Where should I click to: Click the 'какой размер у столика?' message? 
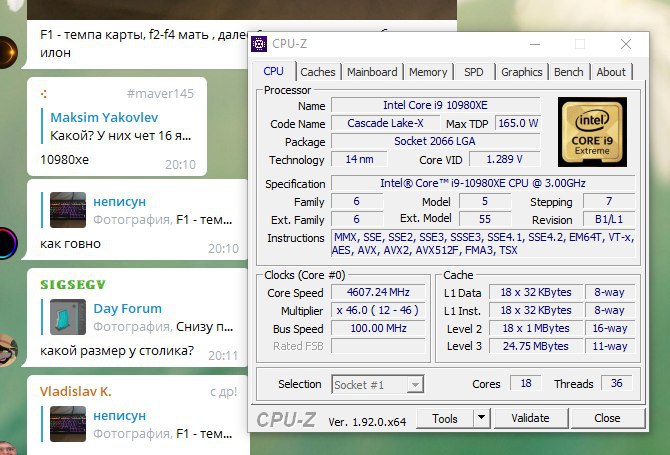(x=117, y=351)
